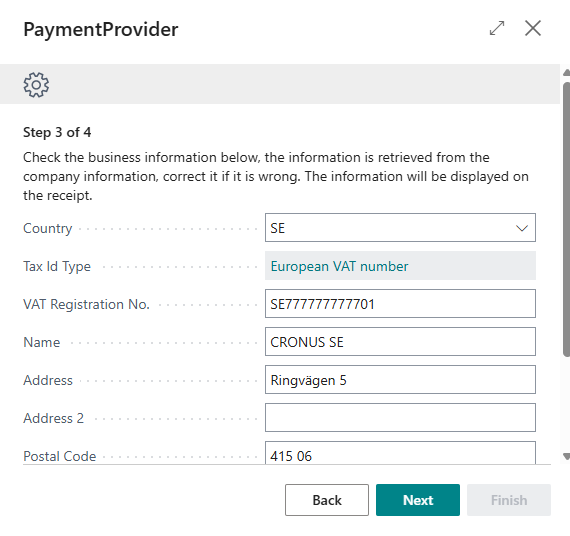Click the settings gear icon

[x=36, y=85]
